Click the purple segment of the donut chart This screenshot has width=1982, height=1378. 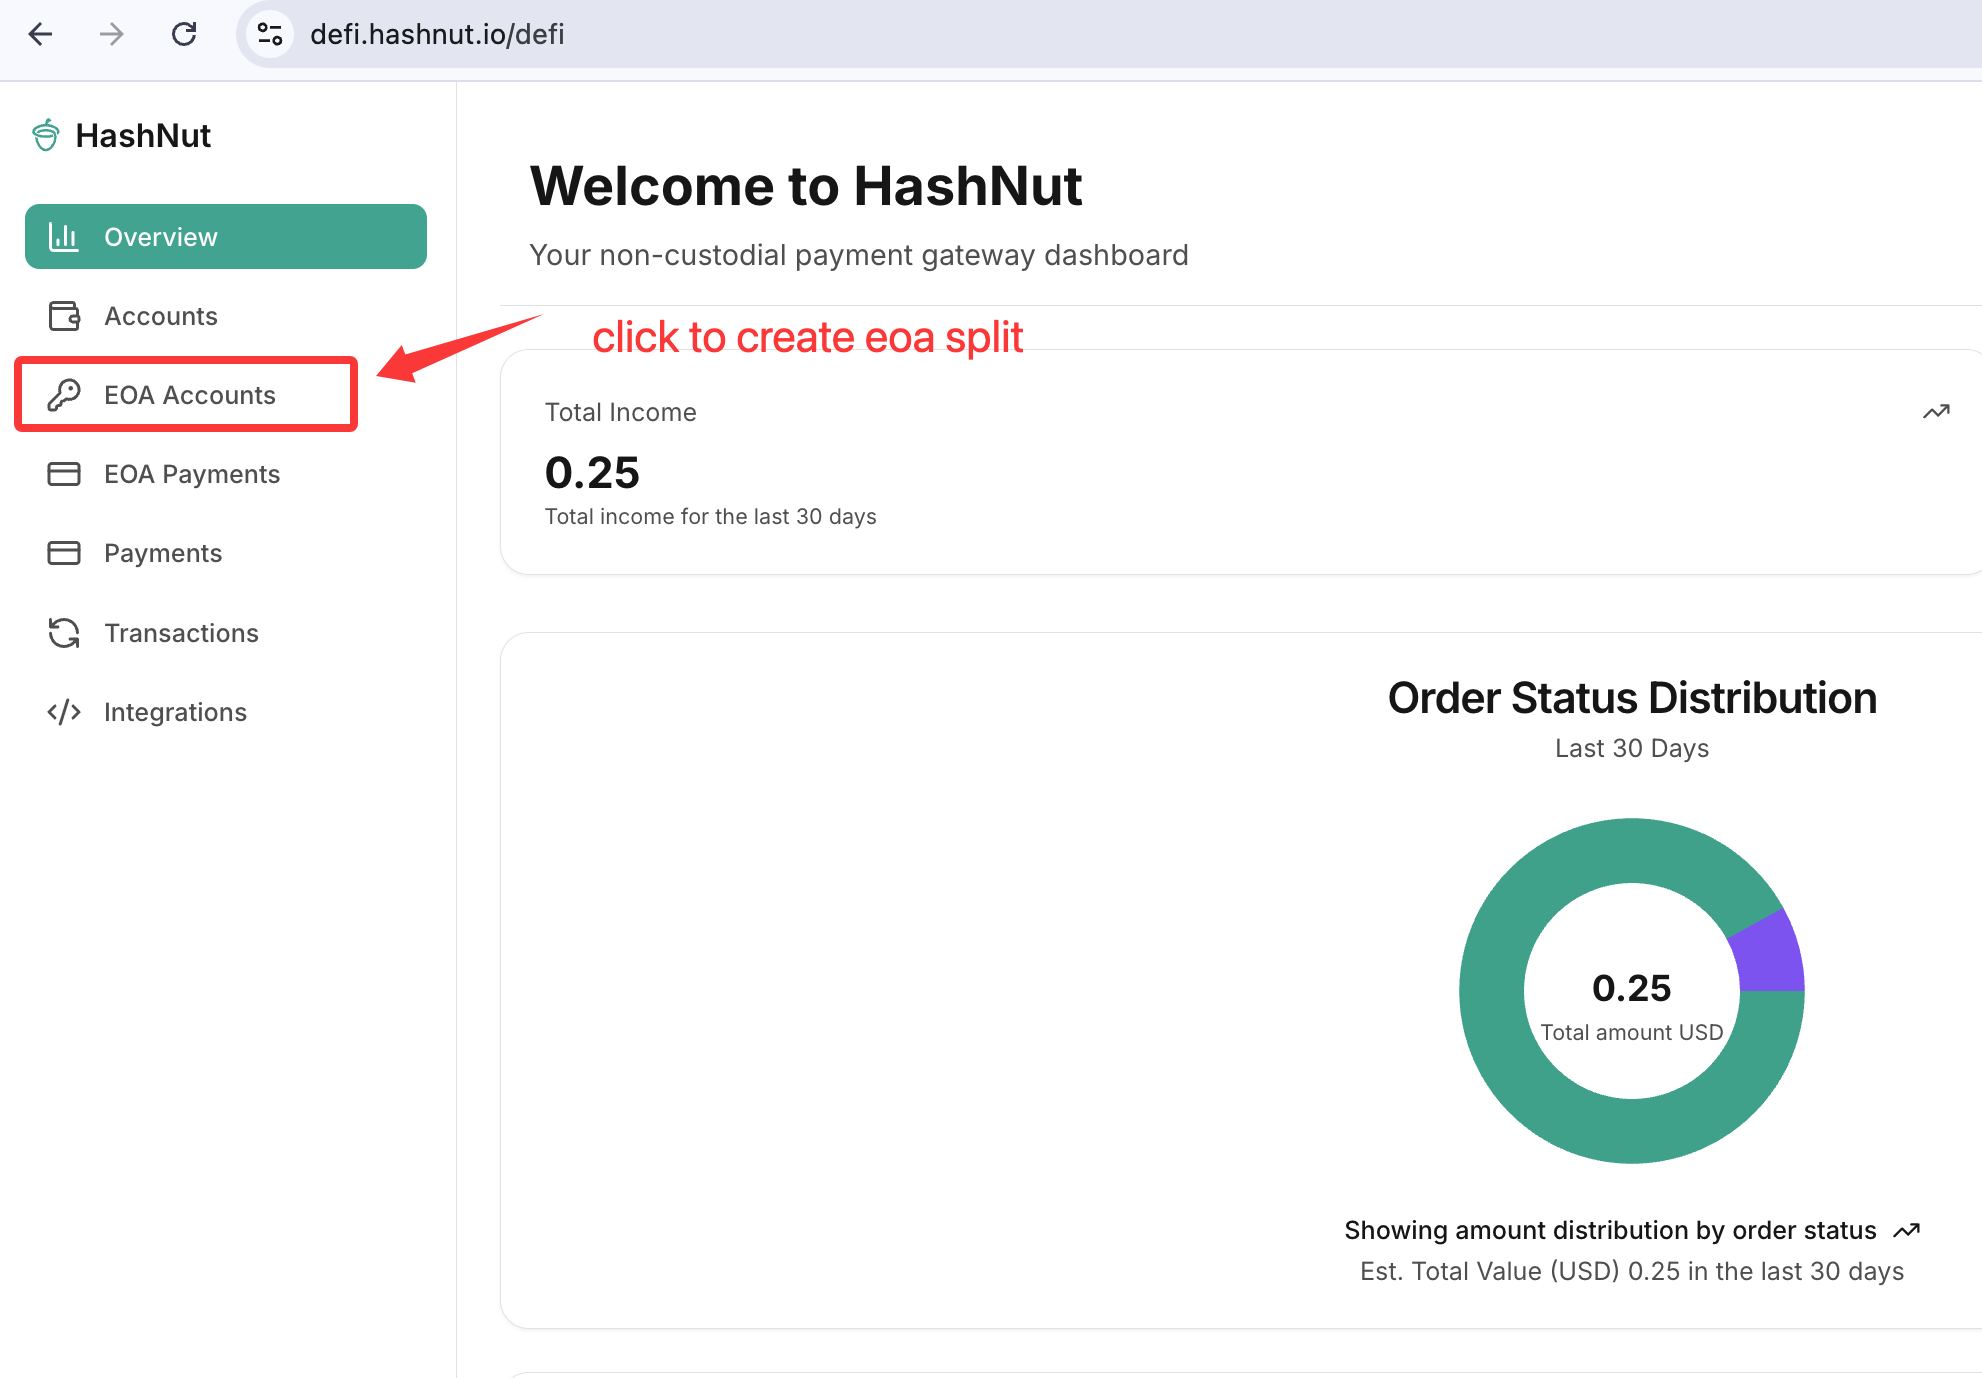coord(1772,955)
